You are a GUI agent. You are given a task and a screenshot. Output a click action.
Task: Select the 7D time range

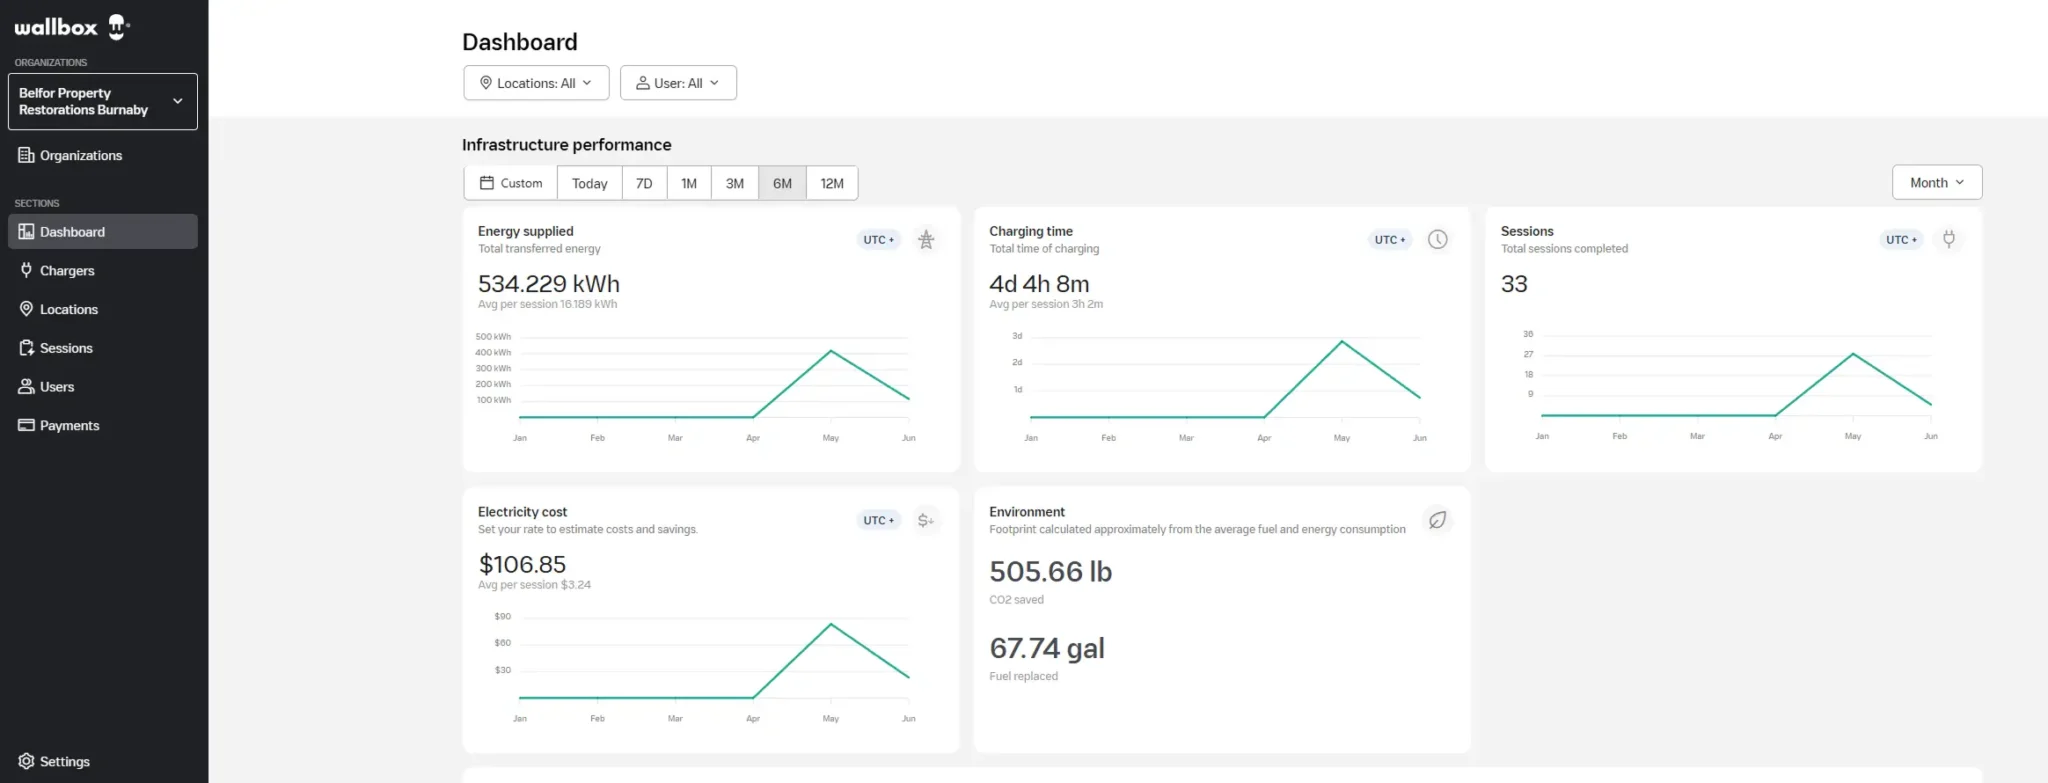click(x=644, y=183)
